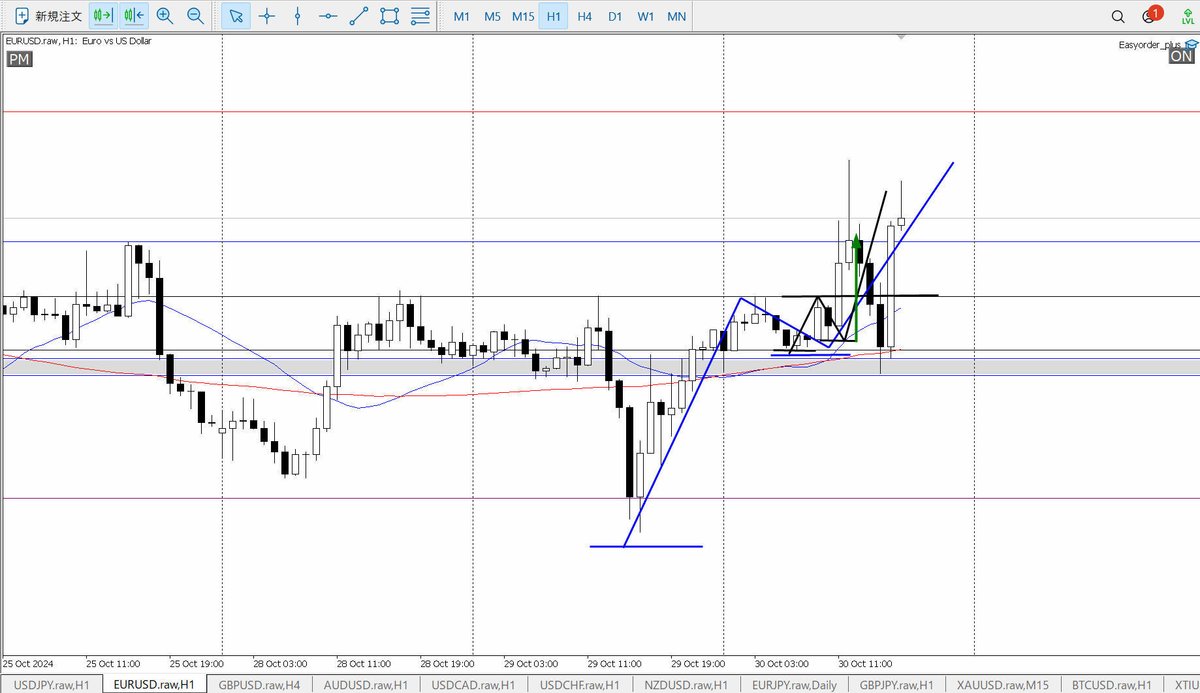Switch chart to MN monthly timeframe

677,17
